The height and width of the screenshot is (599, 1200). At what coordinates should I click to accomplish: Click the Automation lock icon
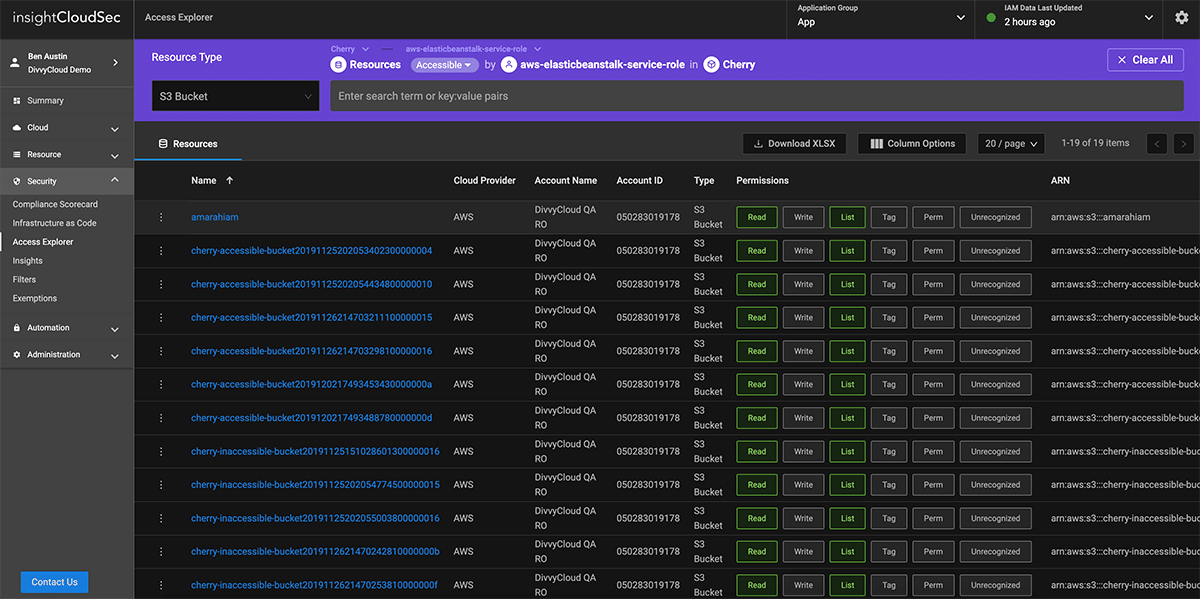pyautogui.click(x=17, y=328)
